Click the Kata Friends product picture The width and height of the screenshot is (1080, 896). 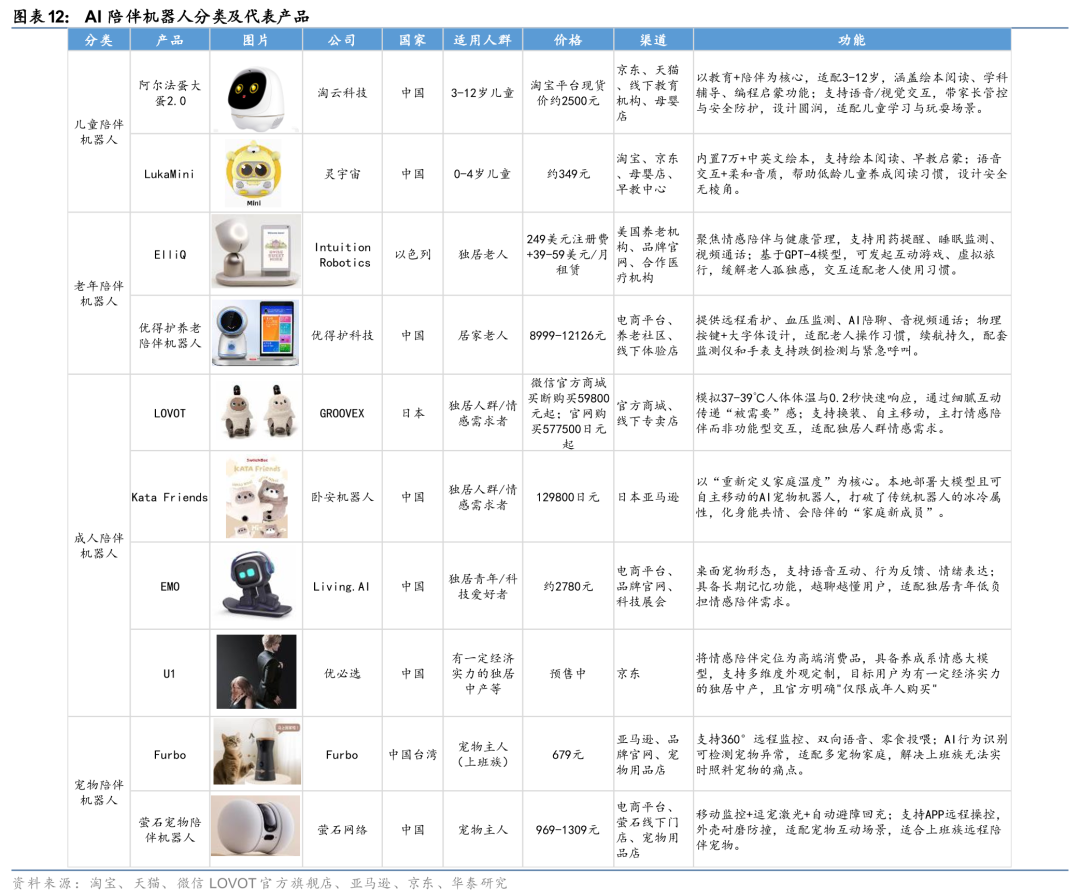(256, 497)
